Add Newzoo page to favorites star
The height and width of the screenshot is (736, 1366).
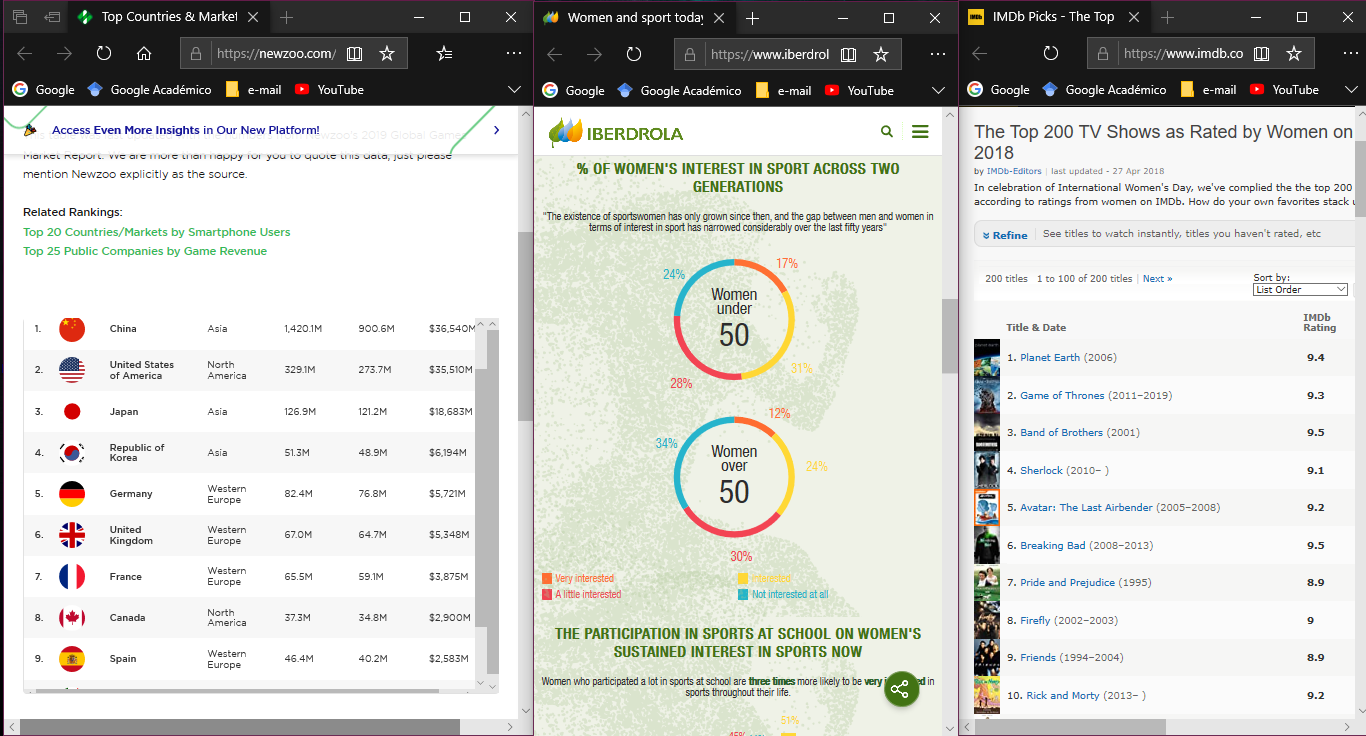click(387, 54)
